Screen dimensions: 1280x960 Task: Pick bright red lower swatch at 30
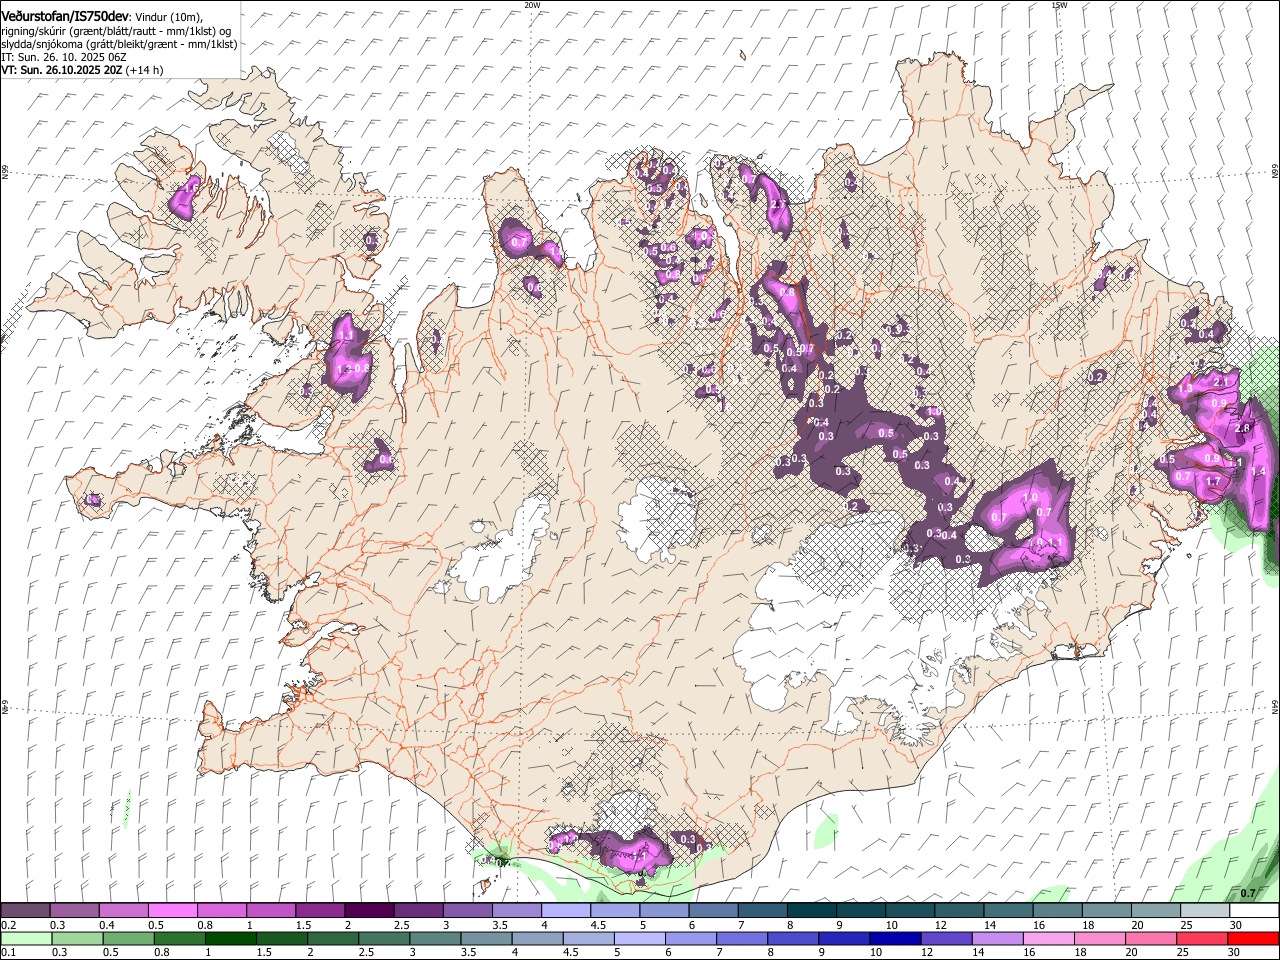click(1252, 938)
